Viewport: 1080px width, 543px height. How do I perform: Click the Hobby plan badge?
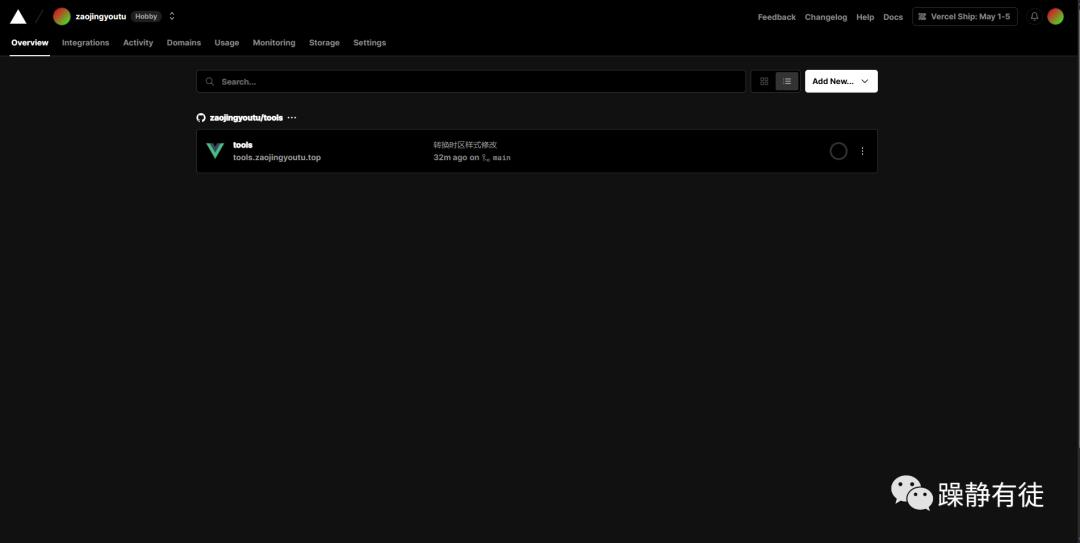click(146, 17)
